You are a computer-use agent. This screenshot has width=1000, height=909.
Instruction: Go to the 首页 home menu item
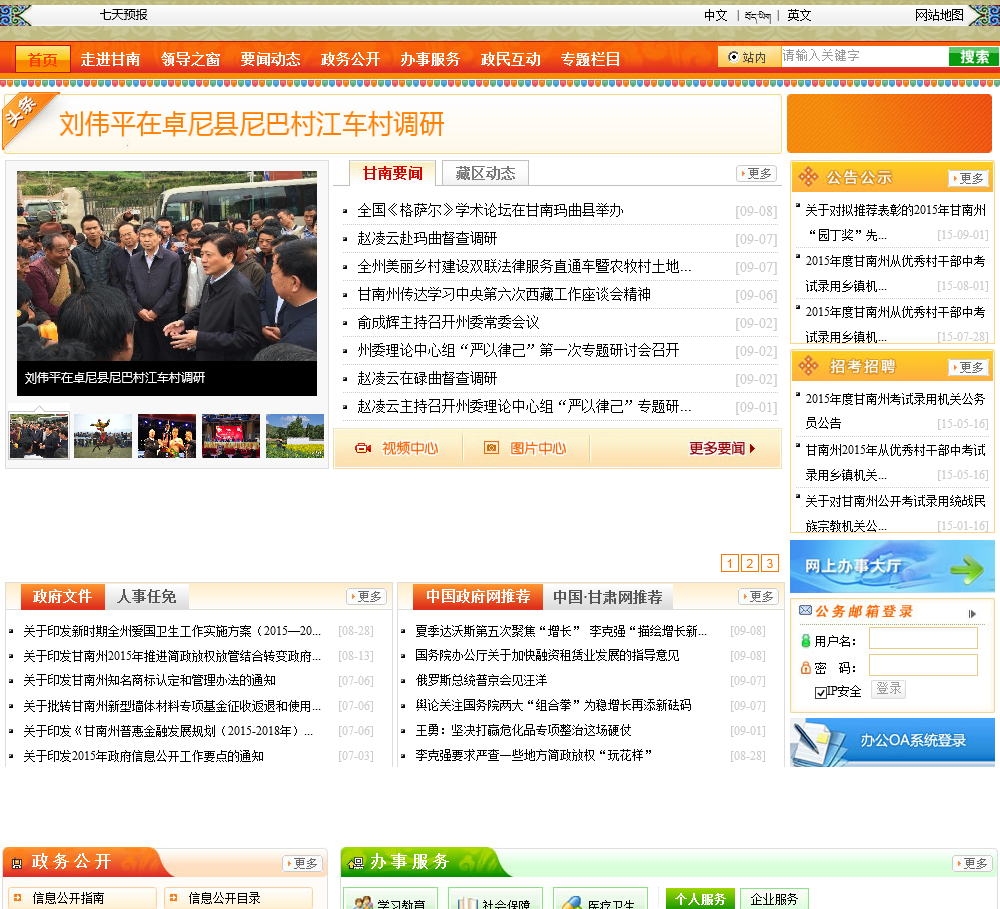coord(43,59)
